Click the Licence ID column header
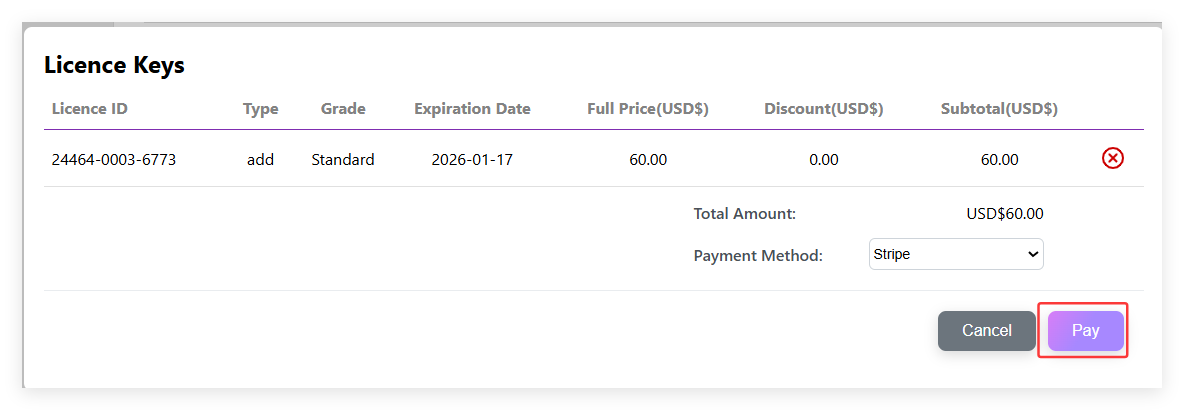The height and width of the screenshot is (410, 1184). 90,109
